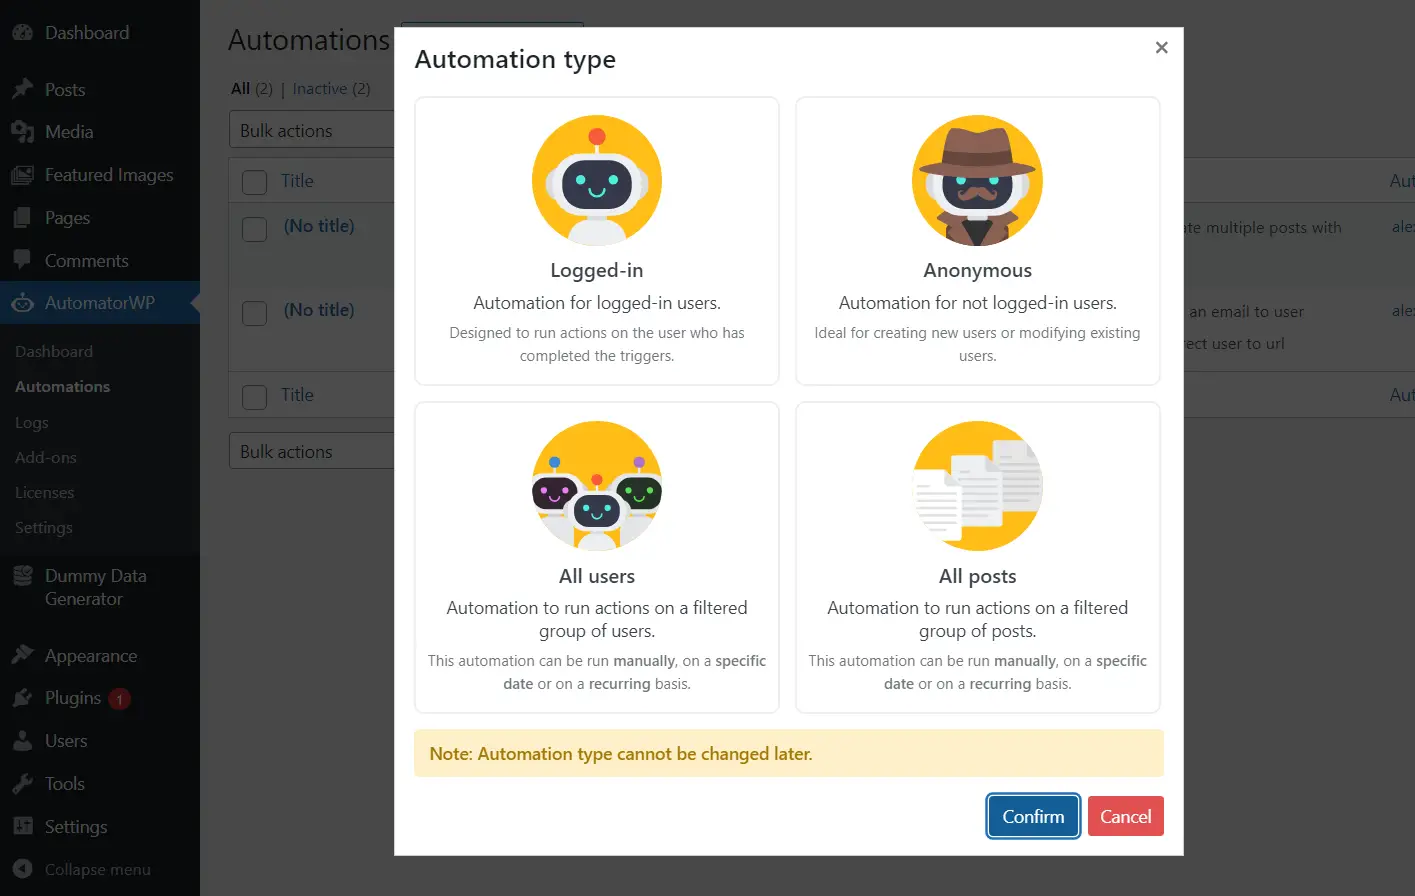The width and height of the screenshot is (1415, 896).
Task: Click 'Automation for logged-in users.' text
Action: coord(597,303)
